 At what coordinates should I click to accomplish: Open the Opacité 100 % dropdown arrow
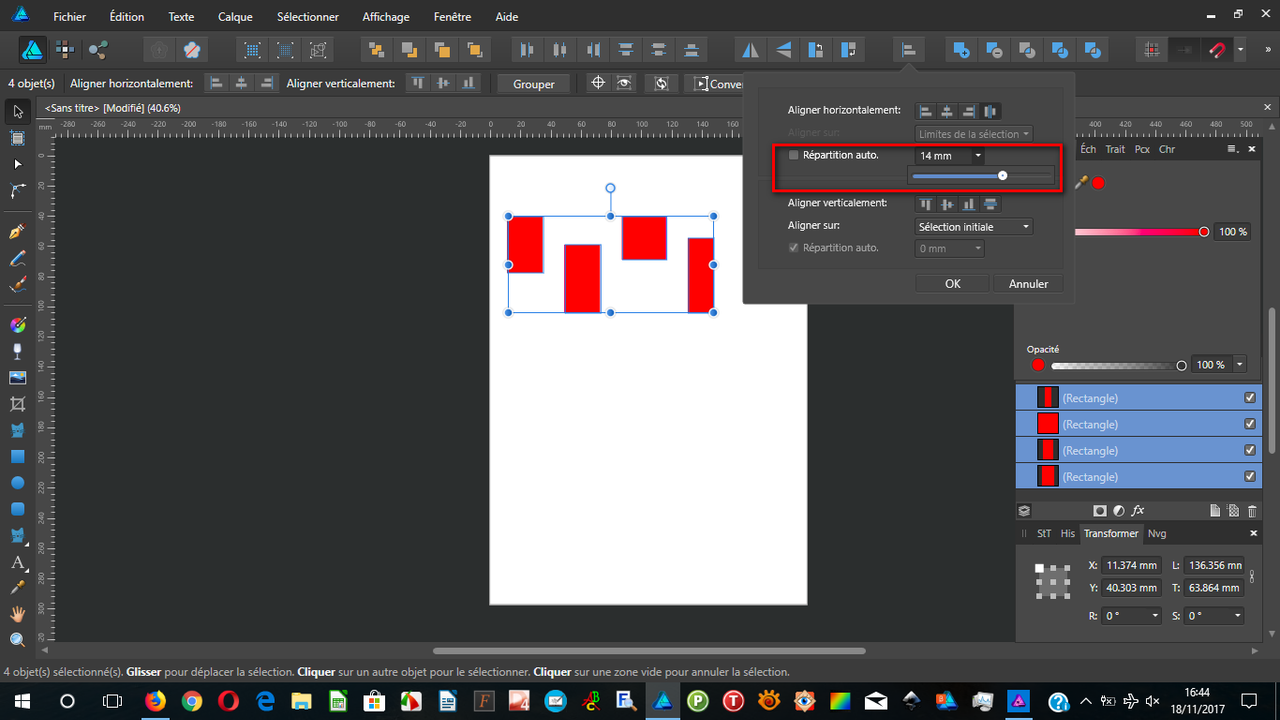(1240, 365)
